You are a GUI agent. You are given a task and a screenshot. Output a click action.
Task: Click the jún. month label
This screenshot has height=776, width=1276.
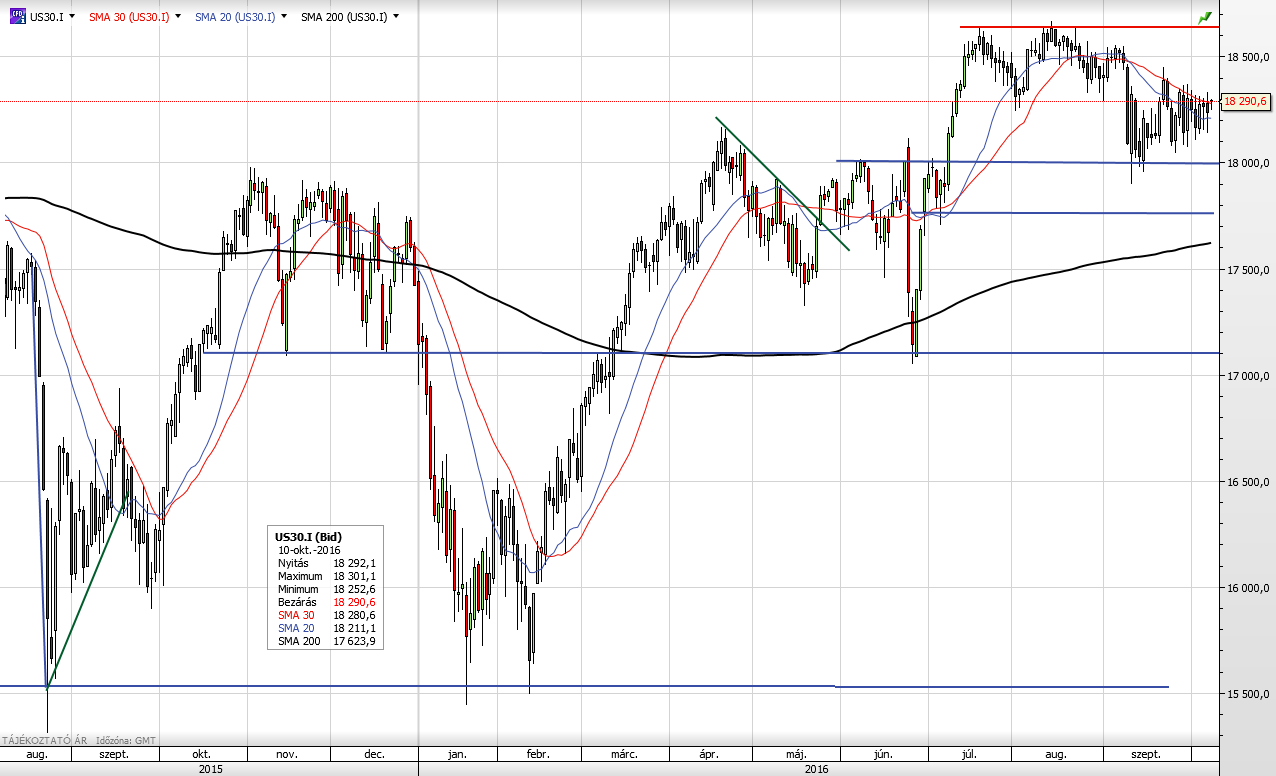click(885, 754)
